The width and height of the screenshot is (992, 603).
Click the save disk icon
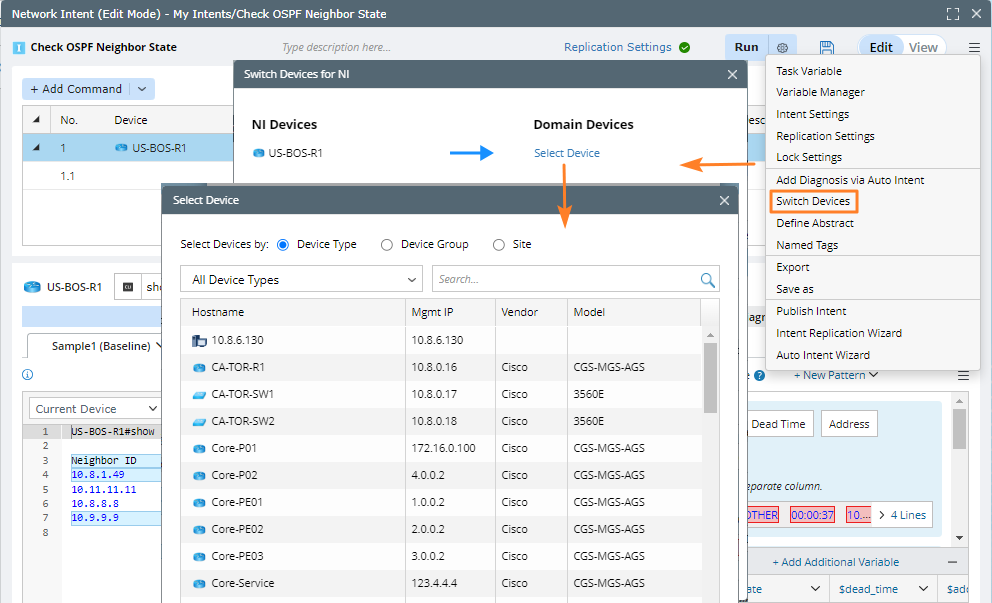click(x=826, y=48)
